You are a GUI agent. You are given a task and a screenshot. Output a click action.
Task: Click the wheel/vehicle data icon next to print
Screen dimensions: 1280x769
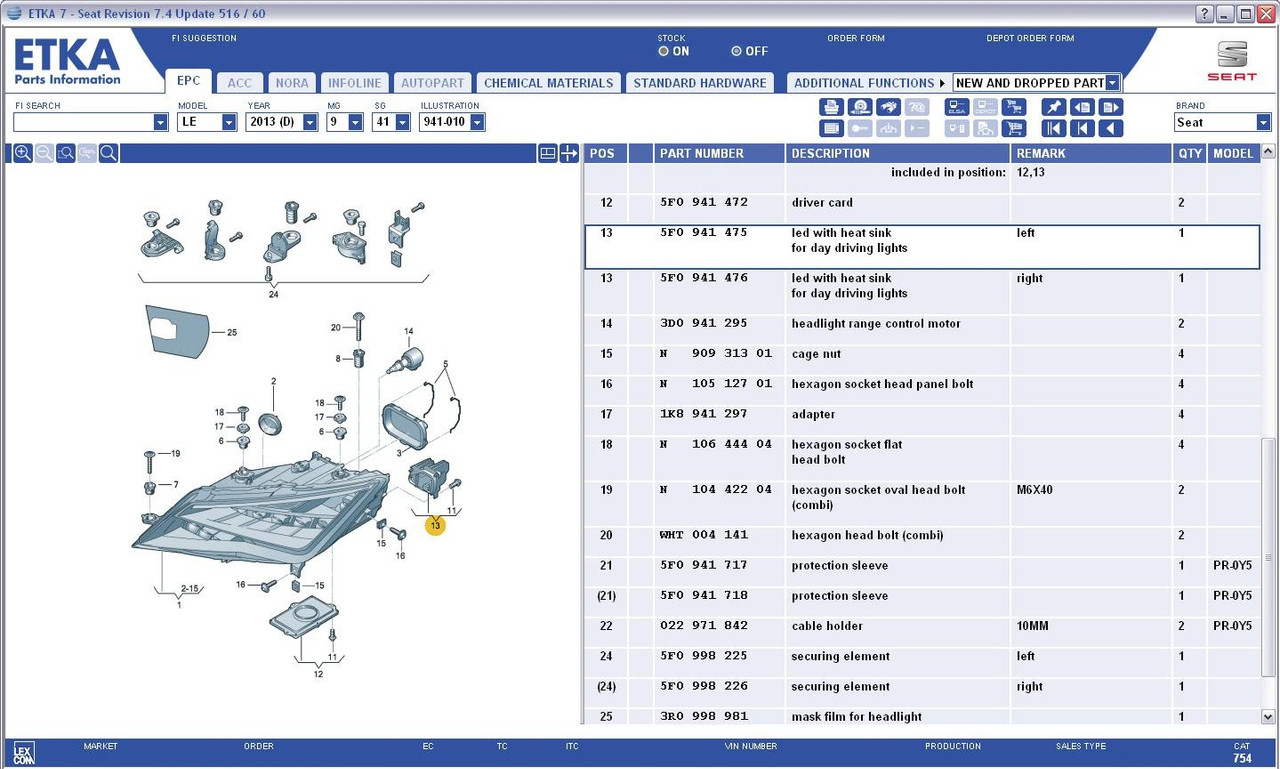click(x=860, y=107)
